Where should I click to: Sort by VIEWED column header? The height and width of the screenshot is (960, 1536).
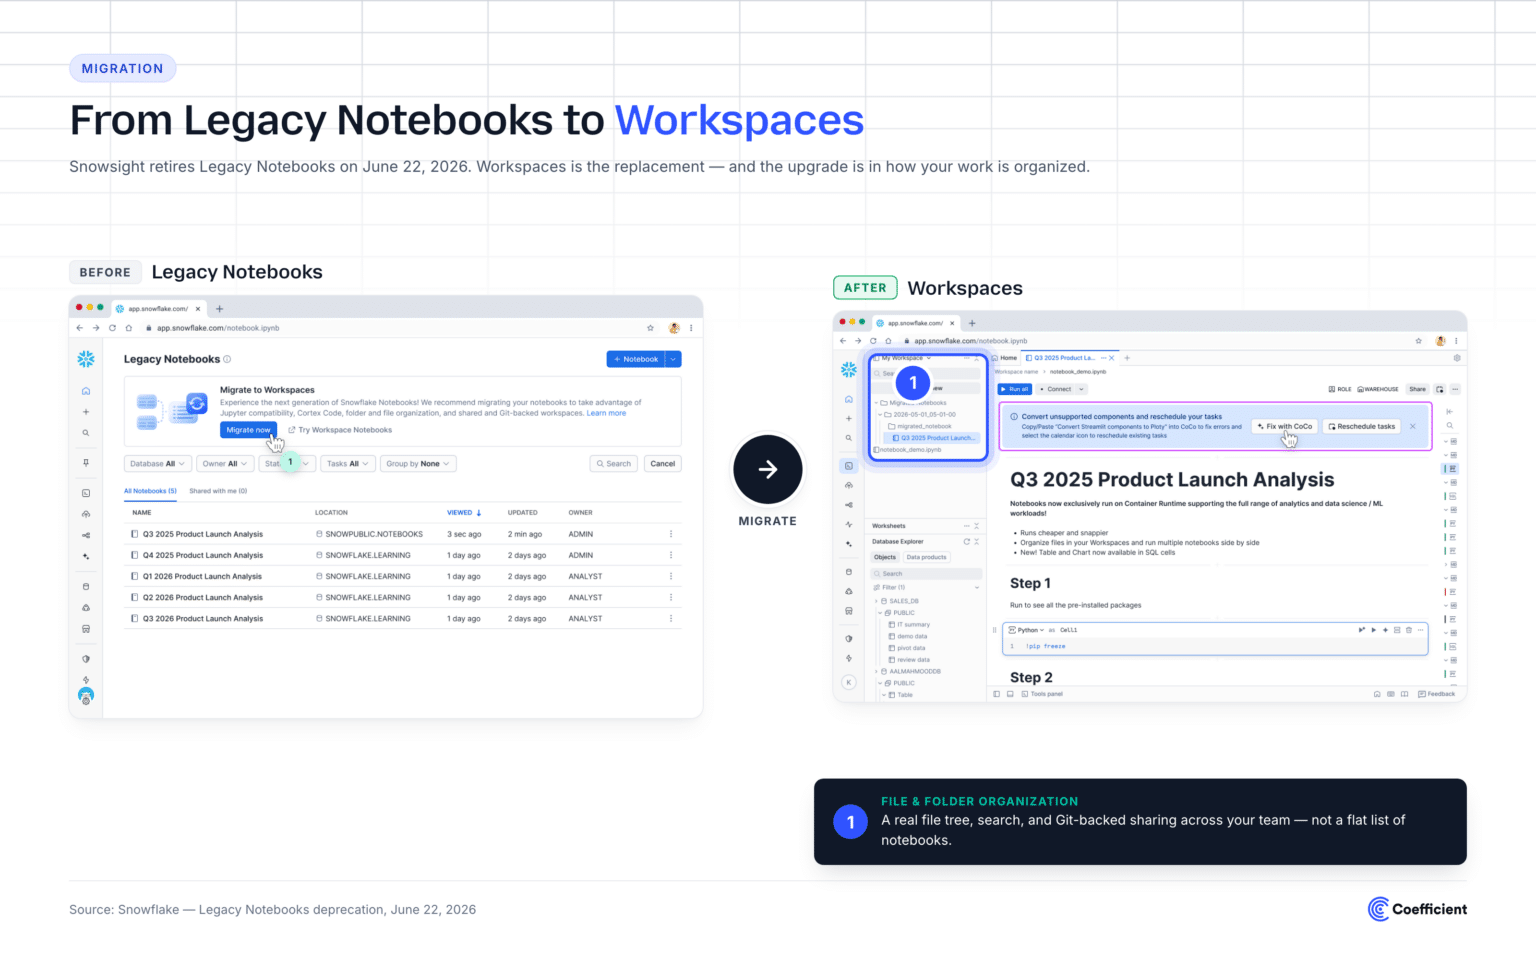pyautogui.click(x=464, y=513)
